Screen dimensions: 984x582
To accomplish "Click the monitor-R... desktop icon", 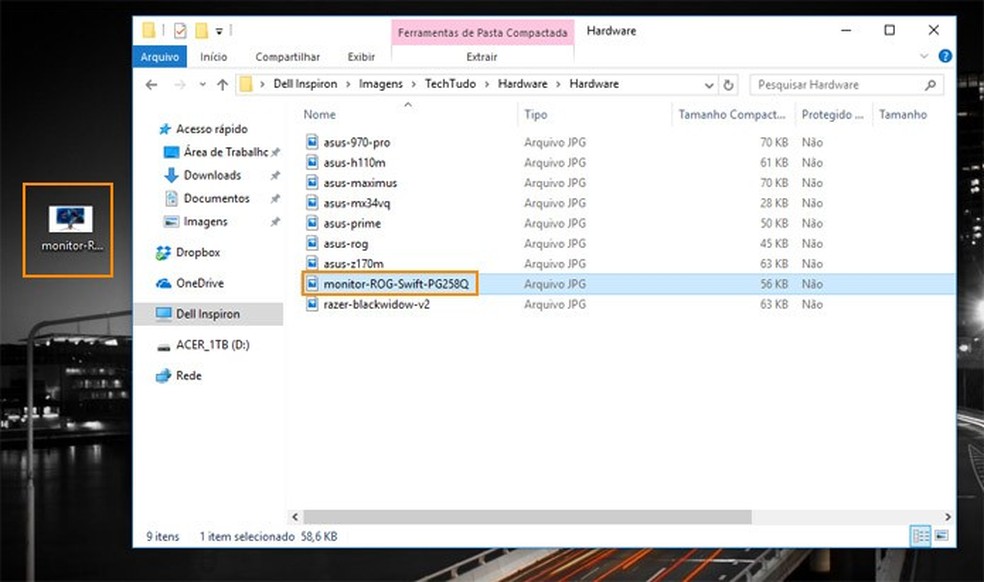I will pos(70,229).
